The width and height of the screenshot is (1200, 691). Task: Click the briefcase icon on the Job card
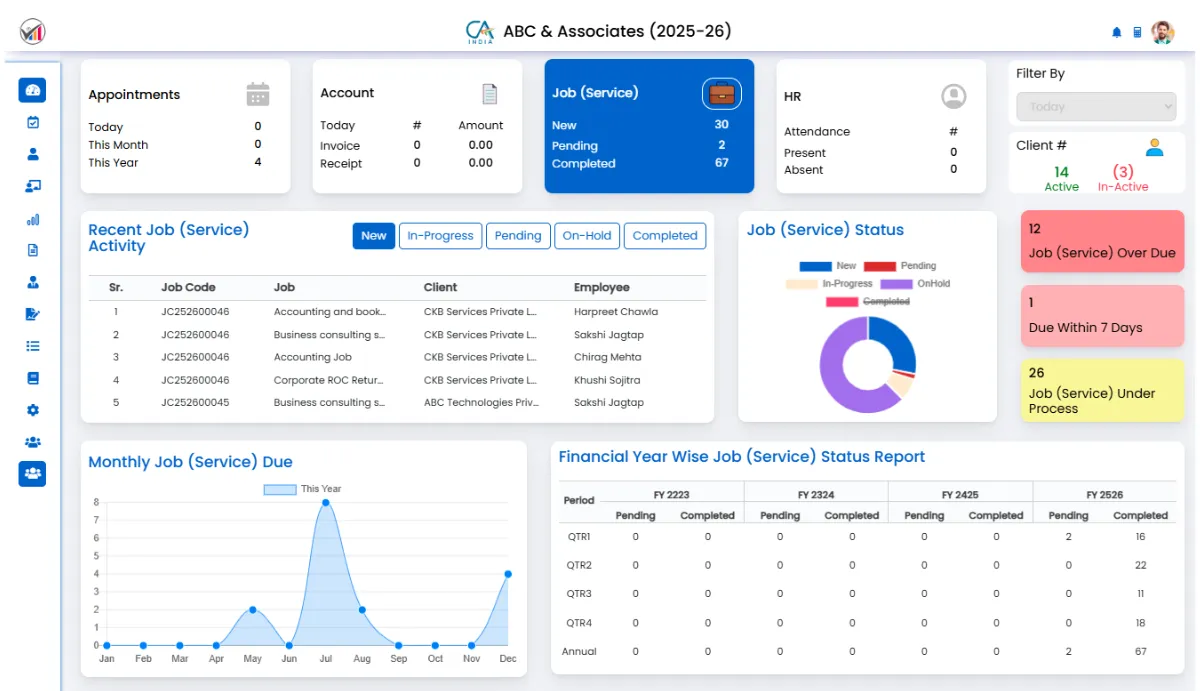point(722,93)
